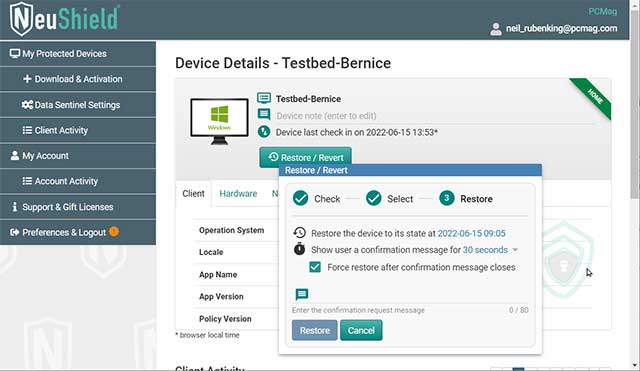The height and width of the screenshot is (371, 640).
Task: Click the check-in clock icon
Action: 264,132
